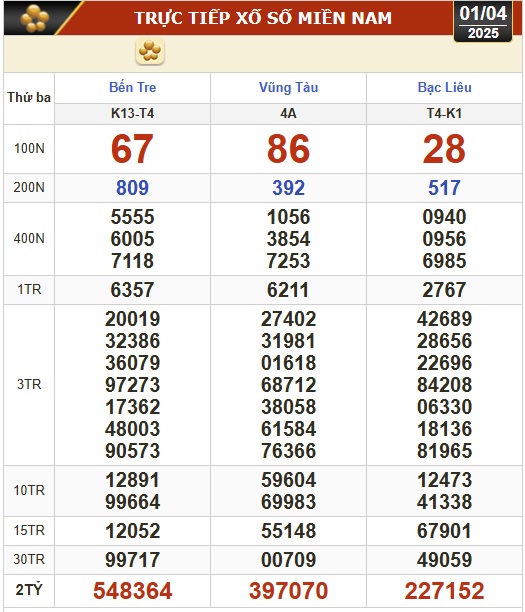Select the Bến Tre 100N prize 67
525x612 pixels.
pyautogui.click(x=132, y=149)
